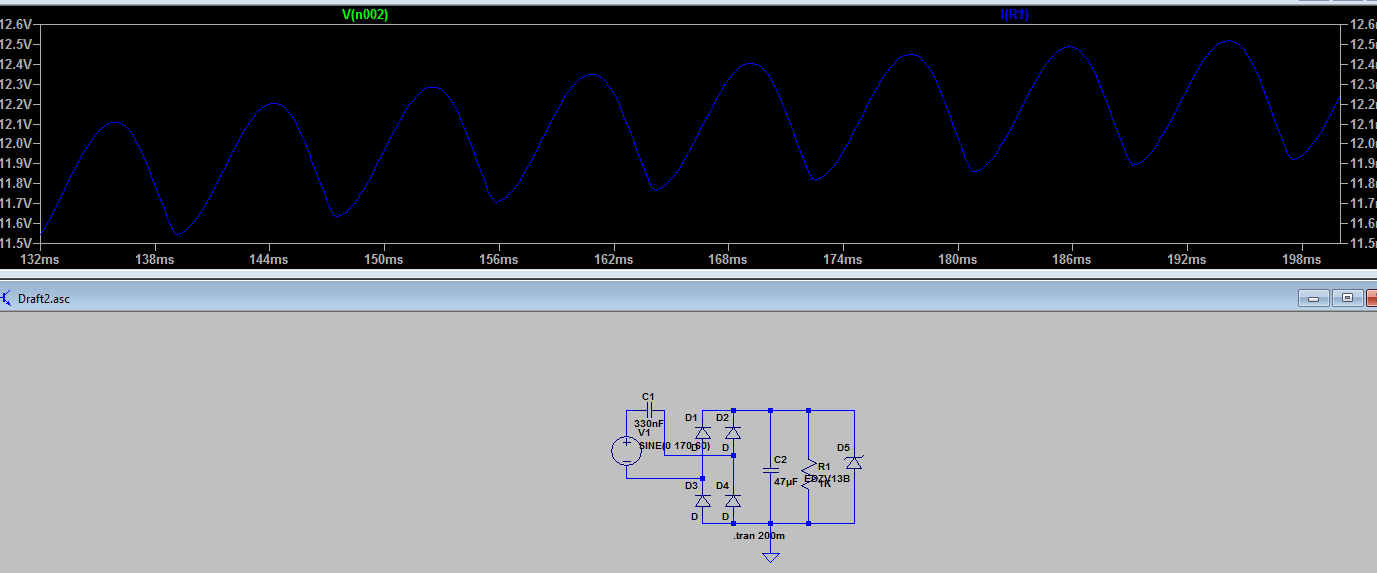
Task: Click the Draft2.asc window title
Action: pyautogui.click(x=44, y=298)
